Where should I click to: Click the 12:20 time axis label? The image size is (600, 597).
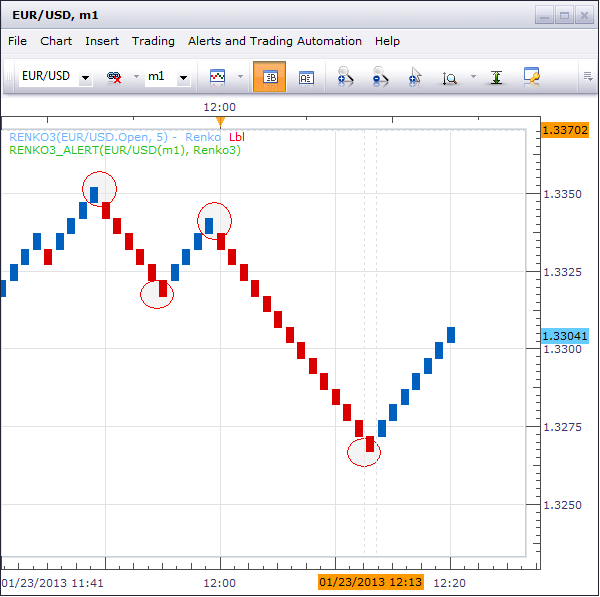[x=449, y=583]
